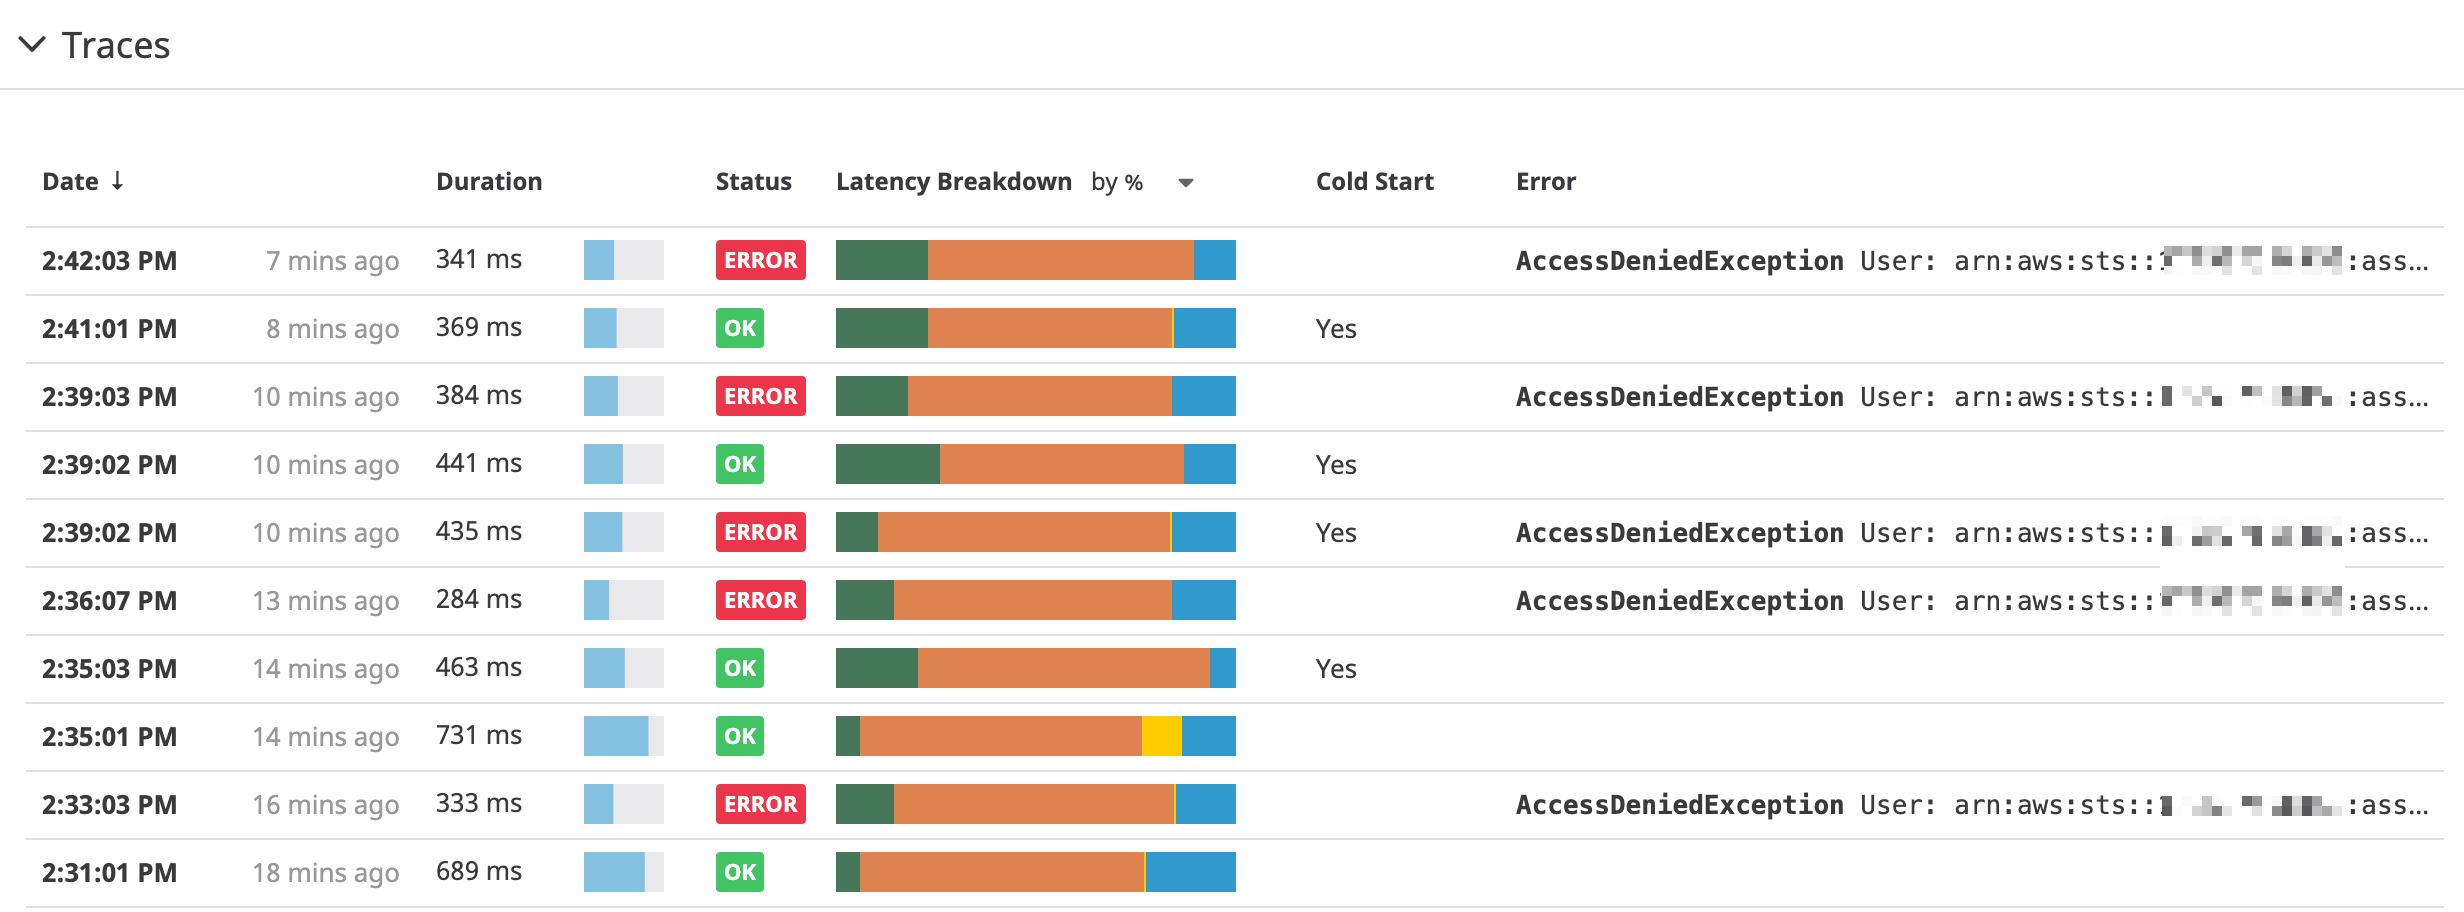Collapse the Traces section chevron

pos(33,45)
